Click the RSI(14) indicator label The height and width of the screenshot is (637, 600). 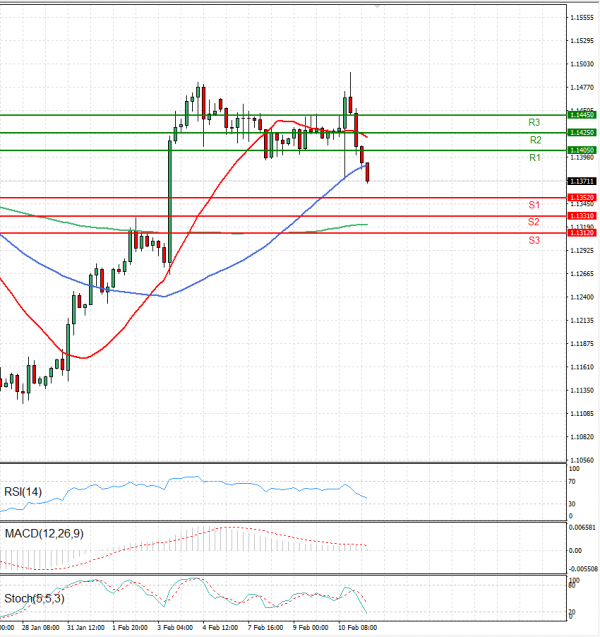23,492
